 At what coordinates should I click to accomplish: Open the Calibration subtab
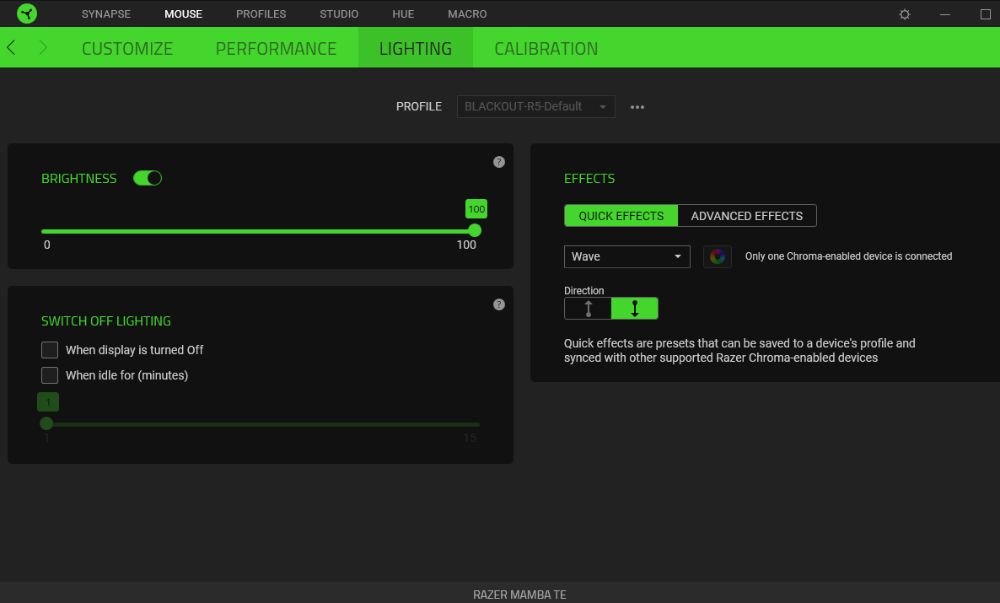click(x=546, y=48)
